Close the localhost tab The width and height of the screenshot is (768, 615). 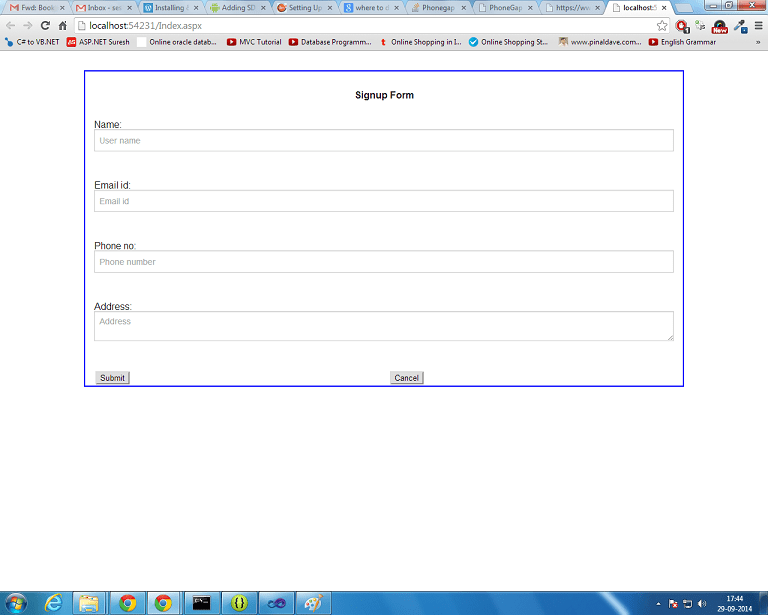664,8
